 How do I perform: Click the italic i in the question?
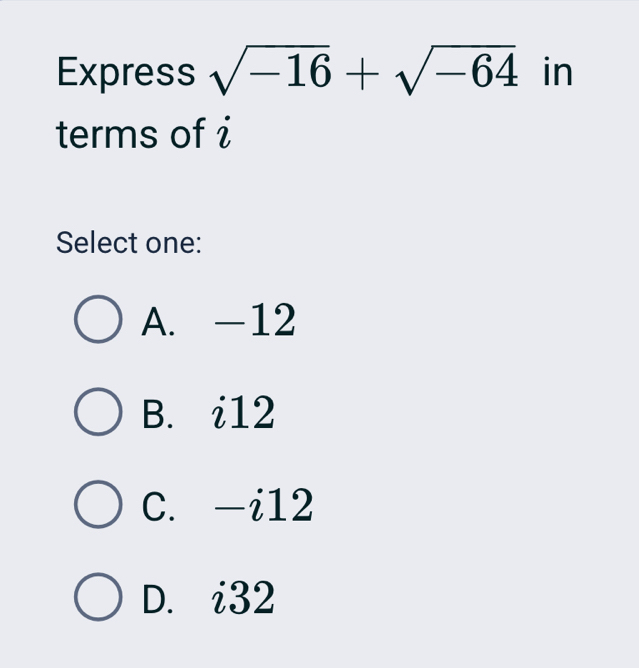coord(226,134)
